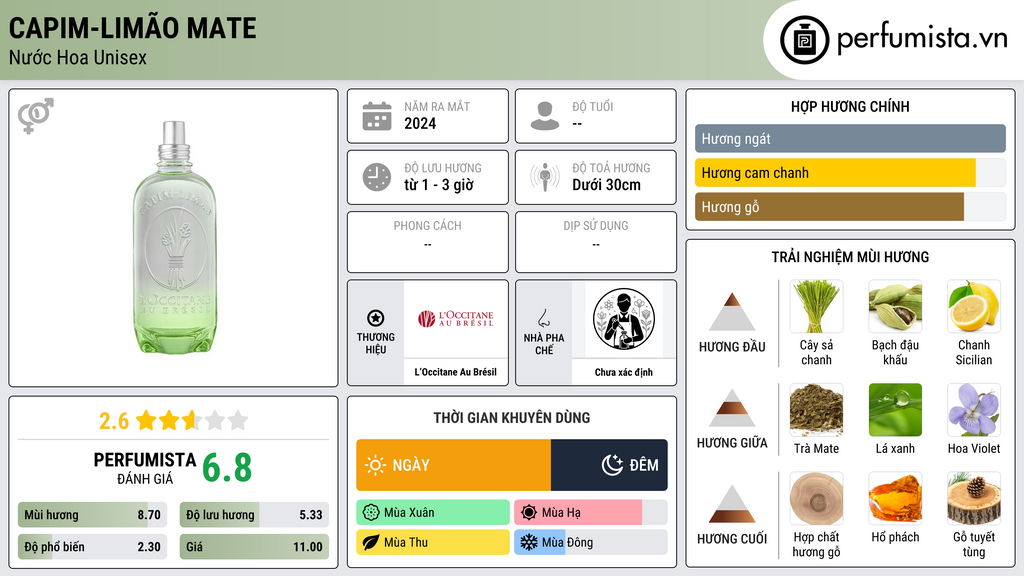Click the person silhouette icon for Độ tuổi
Image resolution: width=1024 pixels, height=576 pixels.
[545, 116]
